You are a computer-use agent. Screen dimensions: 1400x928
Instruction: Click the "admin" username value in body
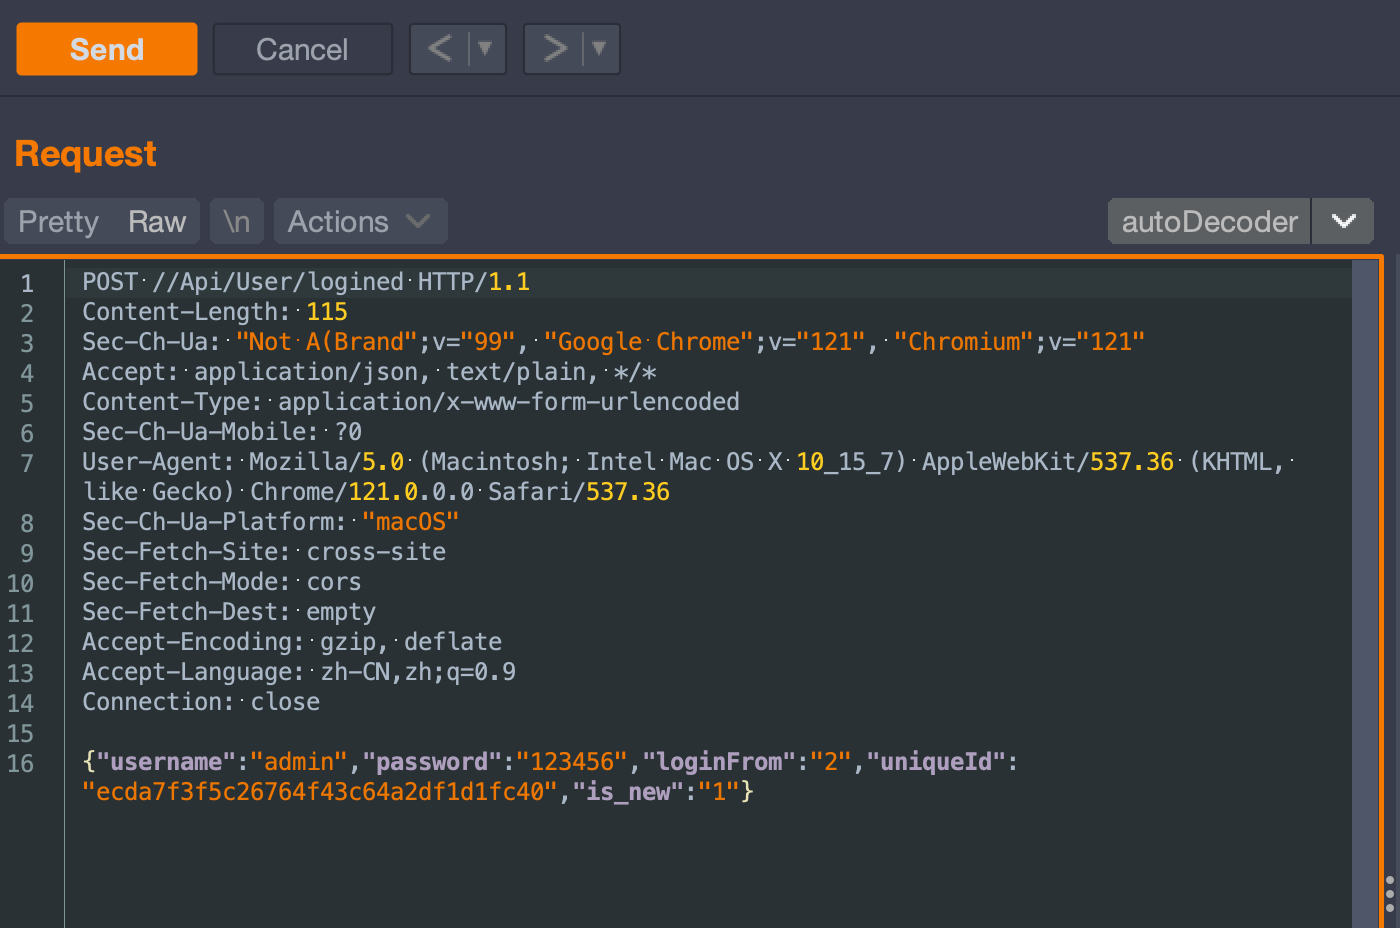299,762
